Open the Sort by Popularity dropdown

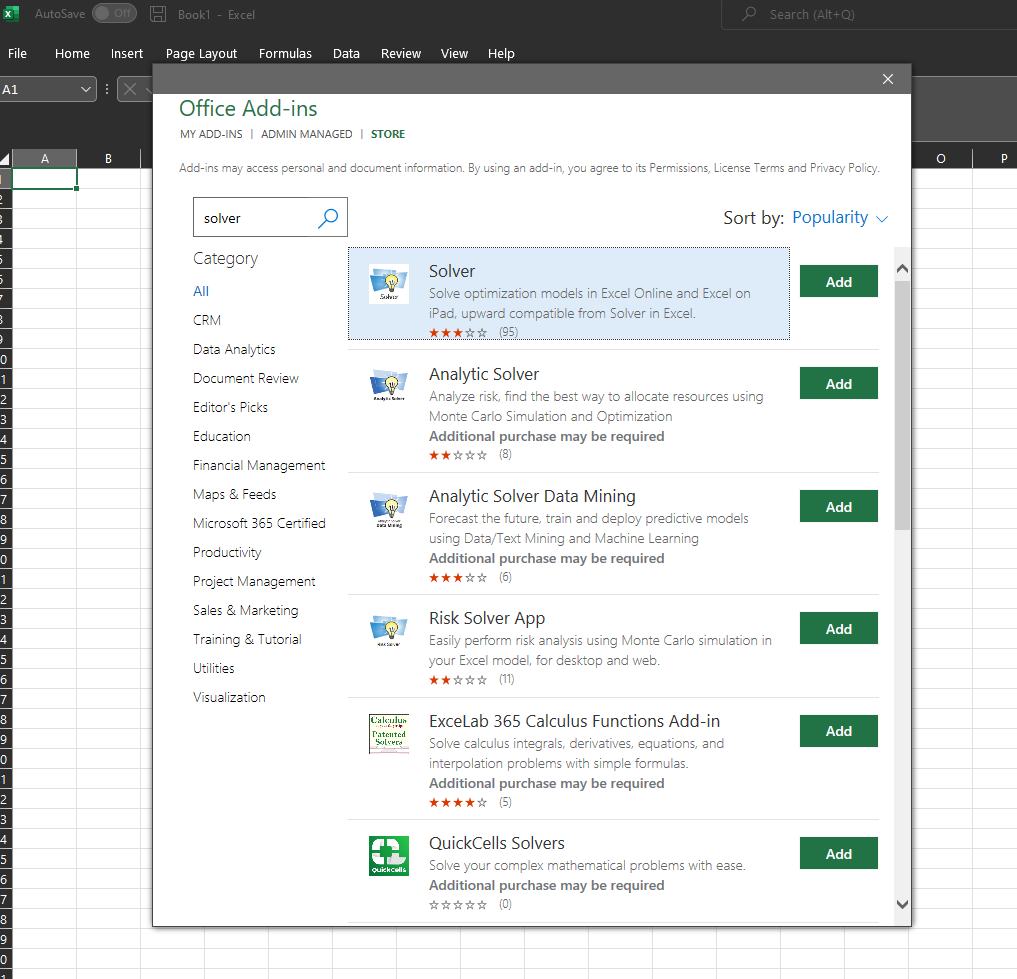click(839, 217)
